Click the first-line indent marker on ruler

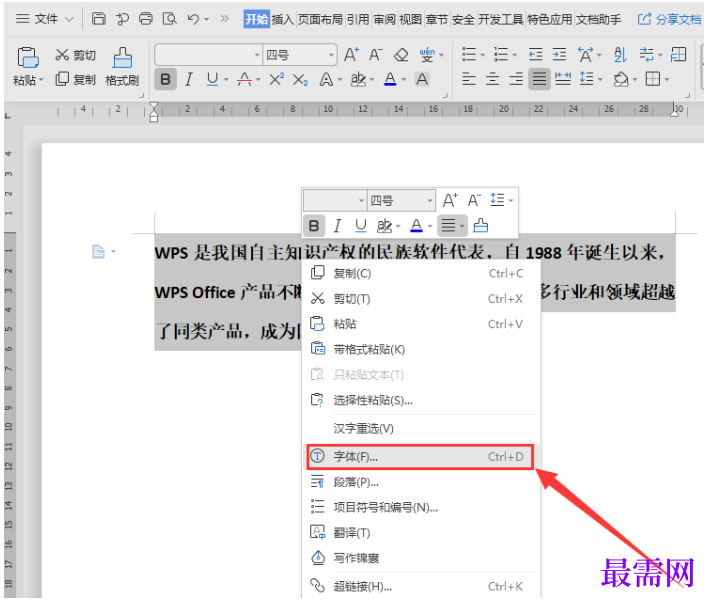(154, 107)
